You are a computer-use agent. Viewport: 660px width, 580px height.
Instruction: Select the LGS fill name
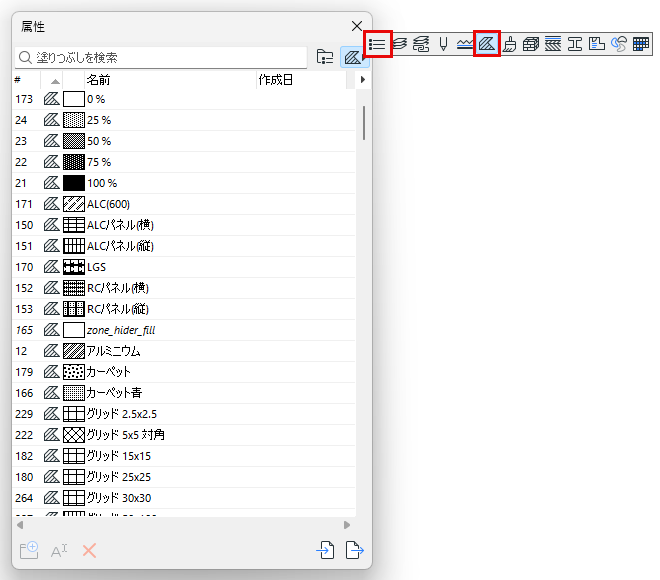click(x=96, y=267)
